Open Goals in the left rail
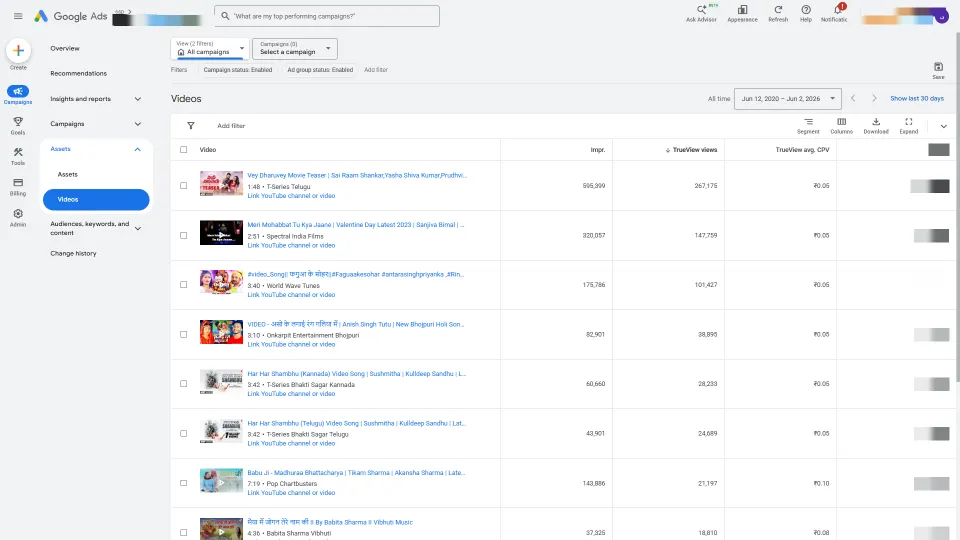This screenshot has width=960, height=540. point(18,126)
